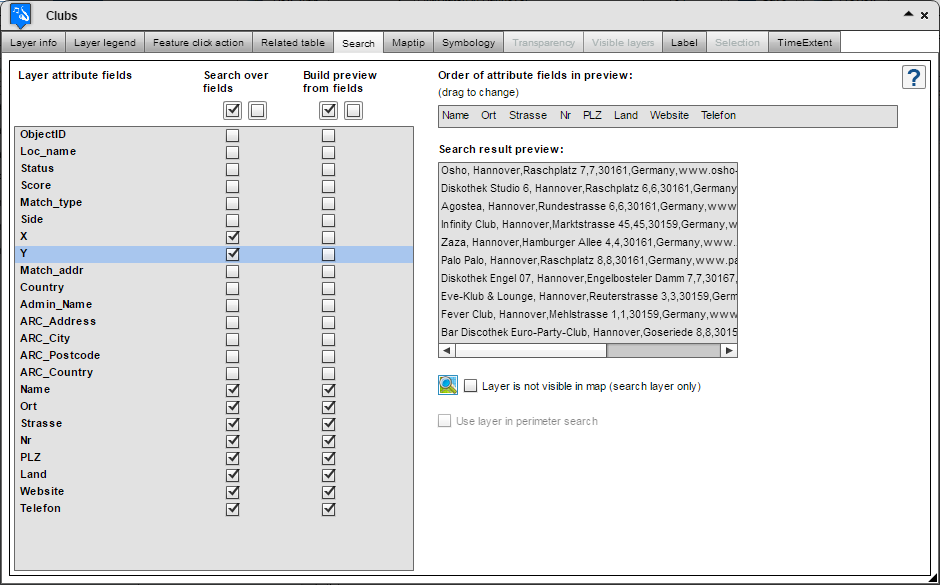Select the Score field row label

click(36, 185)
